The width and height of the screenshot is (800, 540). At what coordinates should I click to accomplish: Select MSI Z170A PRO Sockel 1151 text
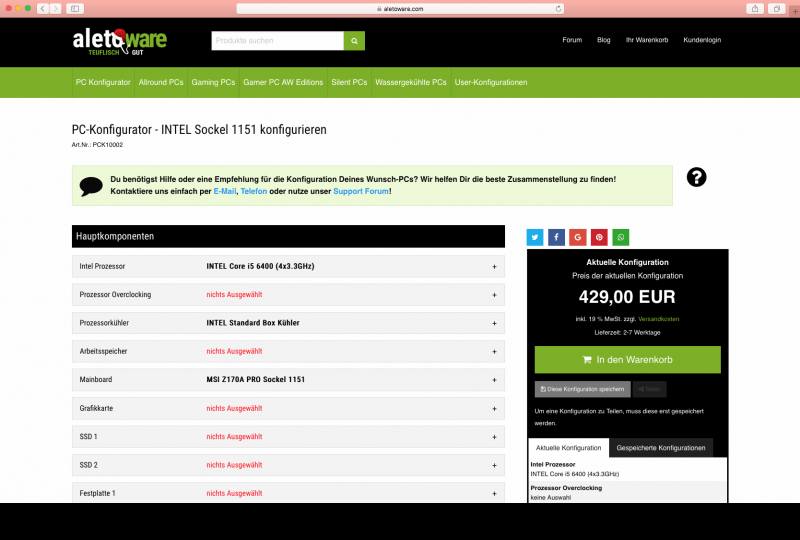[x=256, y=380]
